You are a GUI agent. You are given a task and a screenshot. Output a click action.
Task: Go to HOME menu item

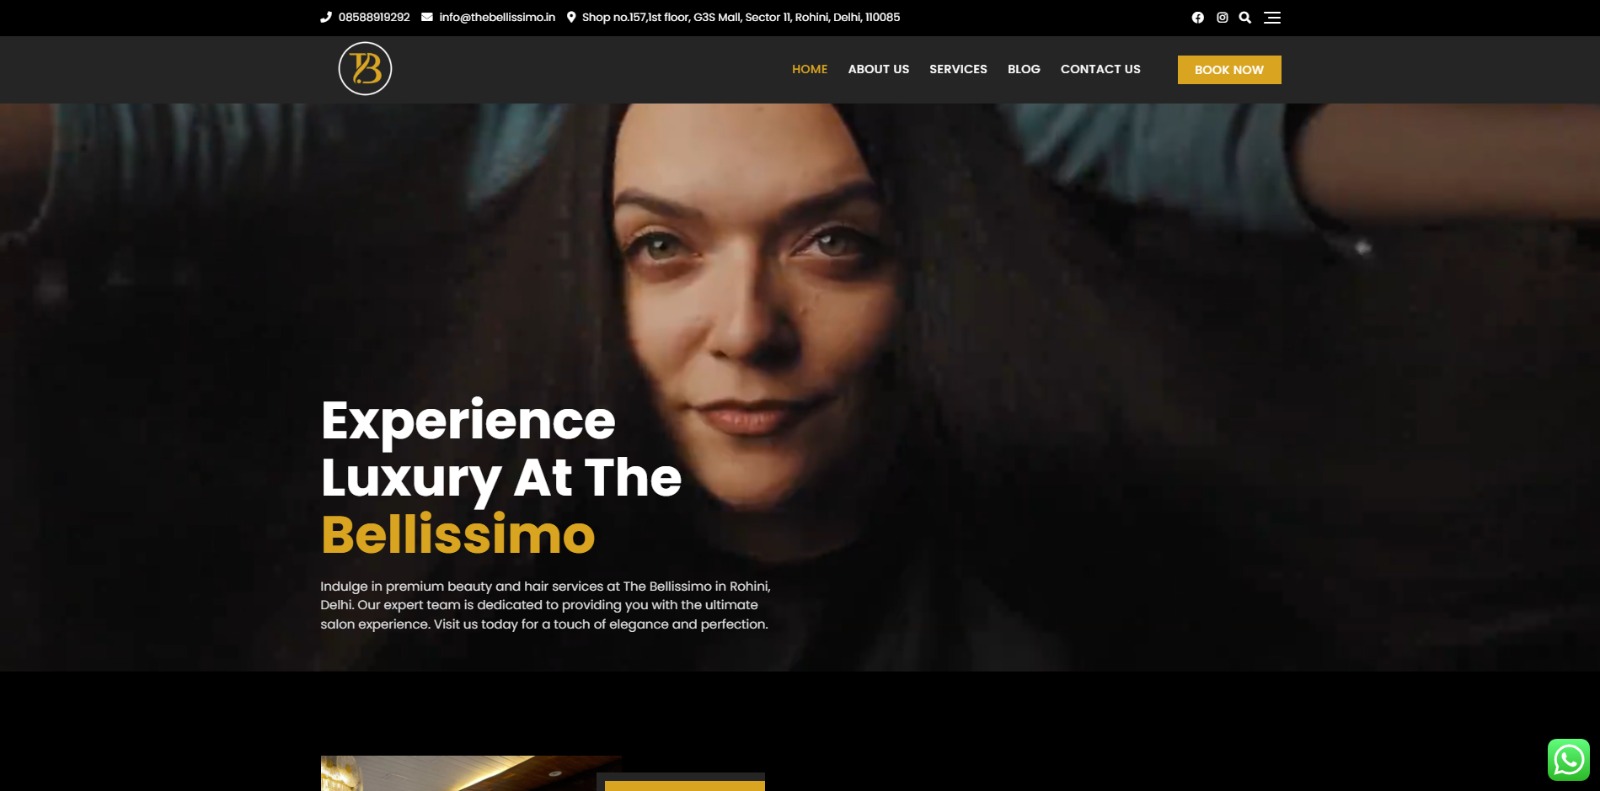810,69
